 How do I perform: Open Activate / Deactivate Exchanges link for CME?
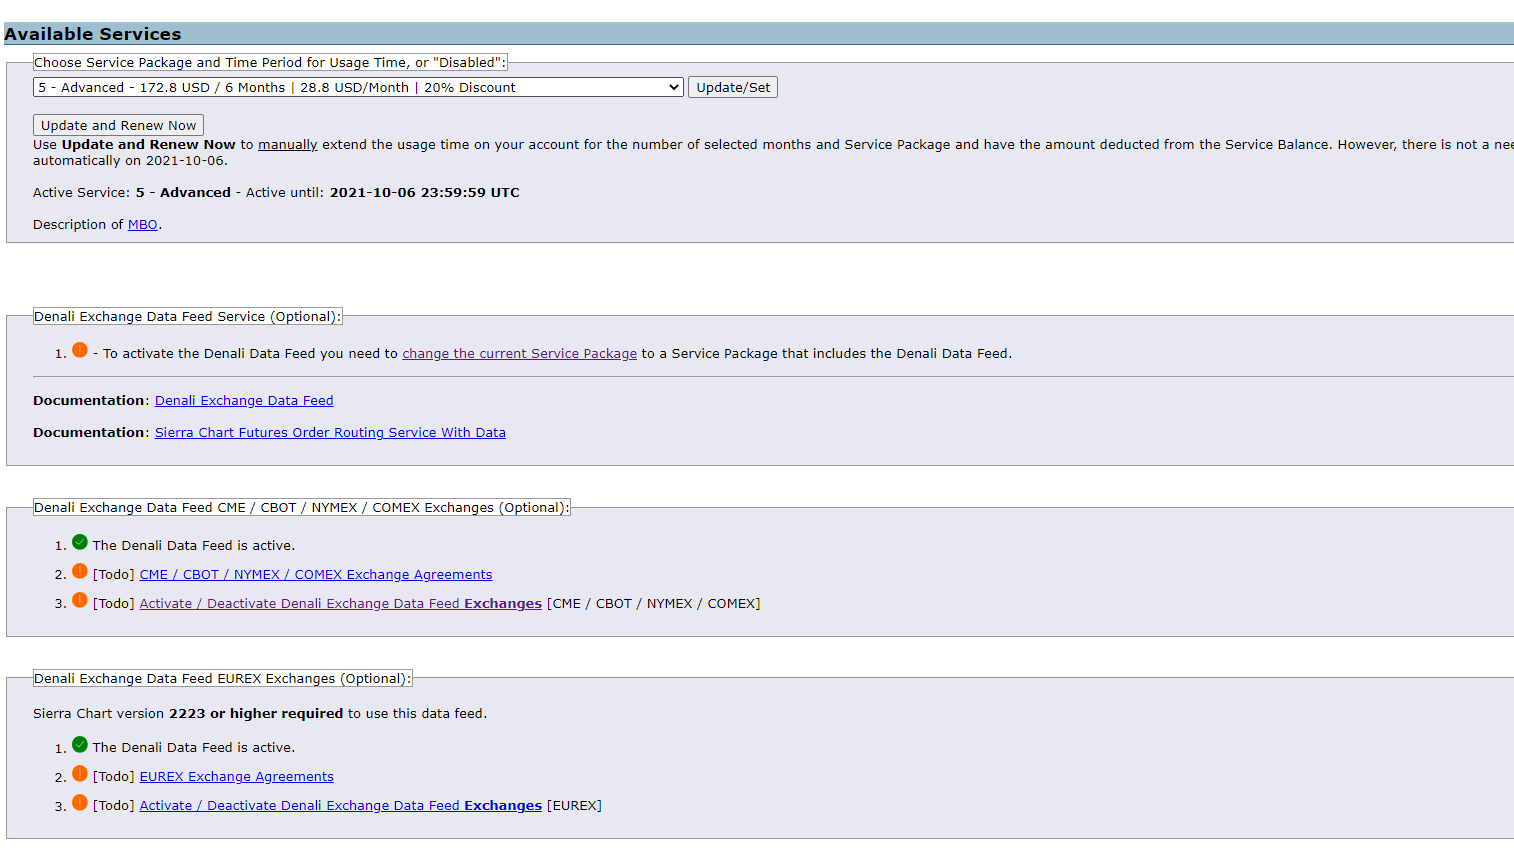[341, 604]
